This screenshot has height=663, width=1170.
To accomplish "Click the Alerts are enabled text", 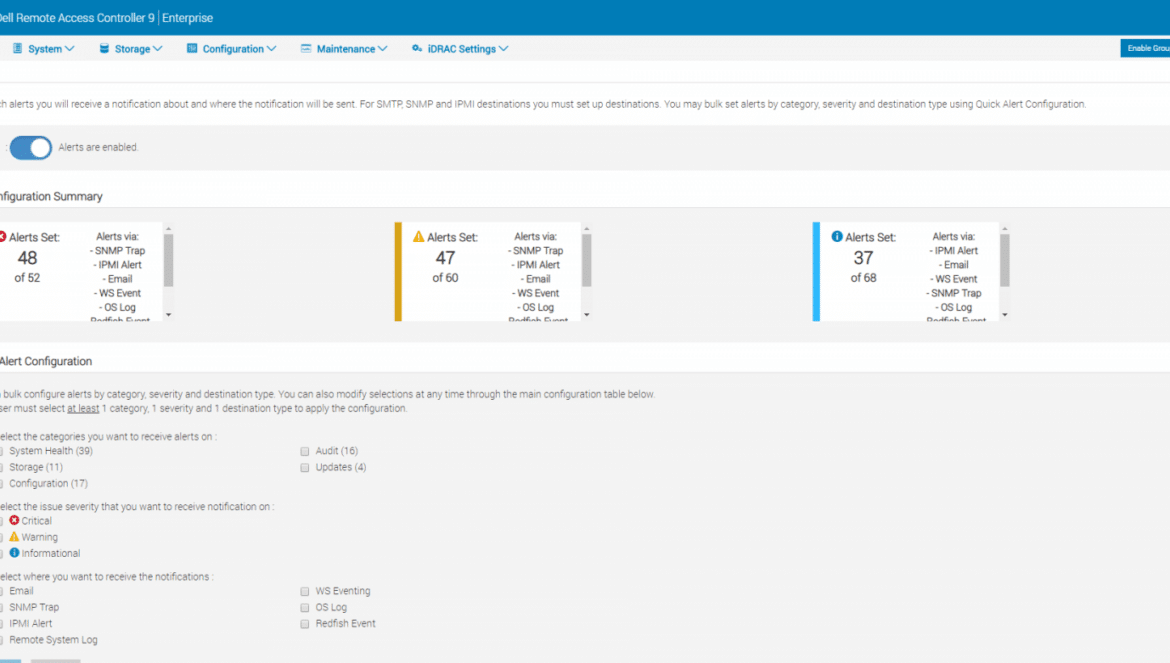I will pos(98,148).
